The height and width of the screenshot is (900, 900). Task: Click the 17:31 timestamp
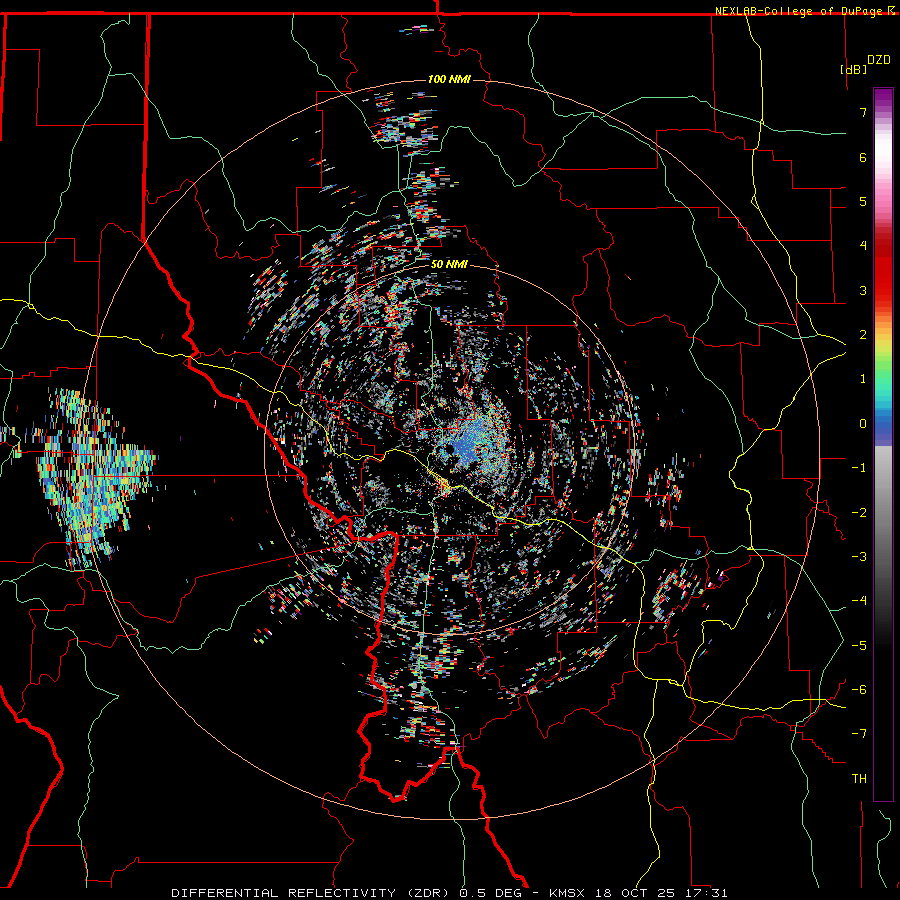(706, 893)
